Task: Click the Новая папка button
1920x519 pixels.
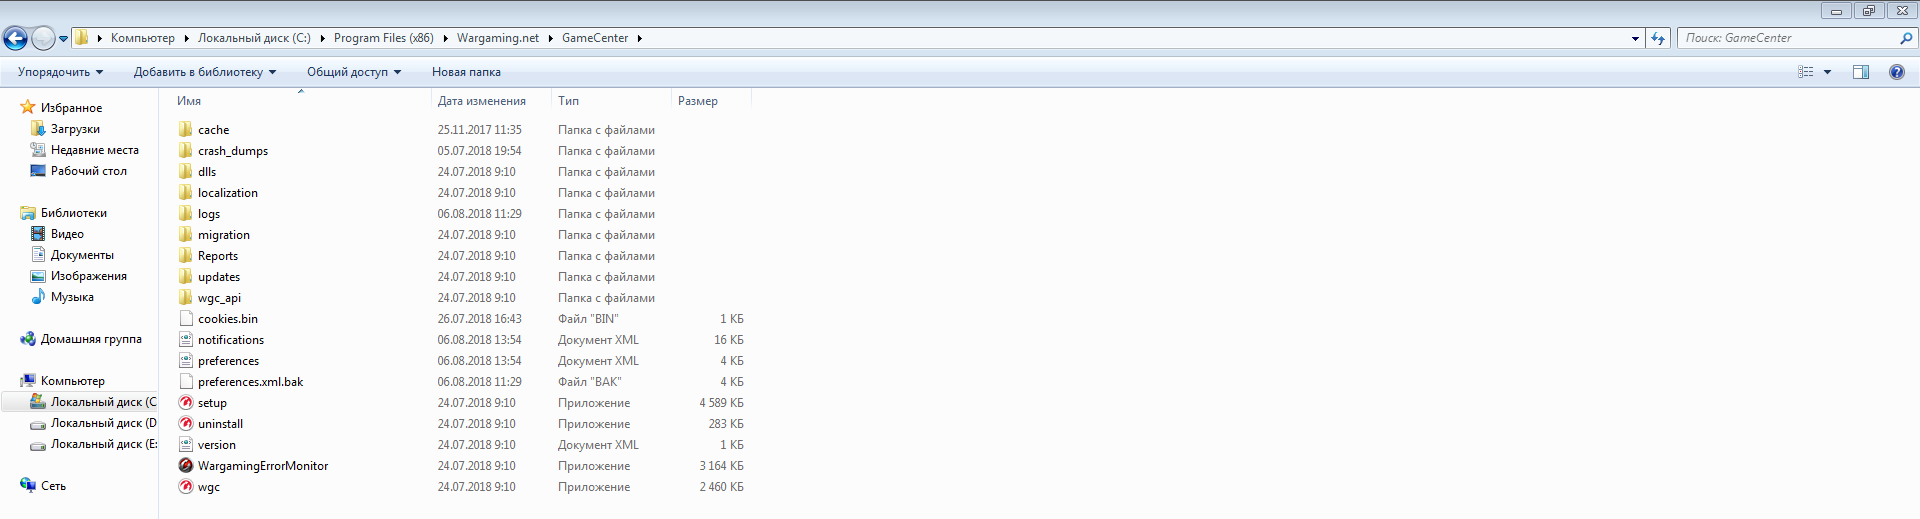Action: tap(466, 72)
